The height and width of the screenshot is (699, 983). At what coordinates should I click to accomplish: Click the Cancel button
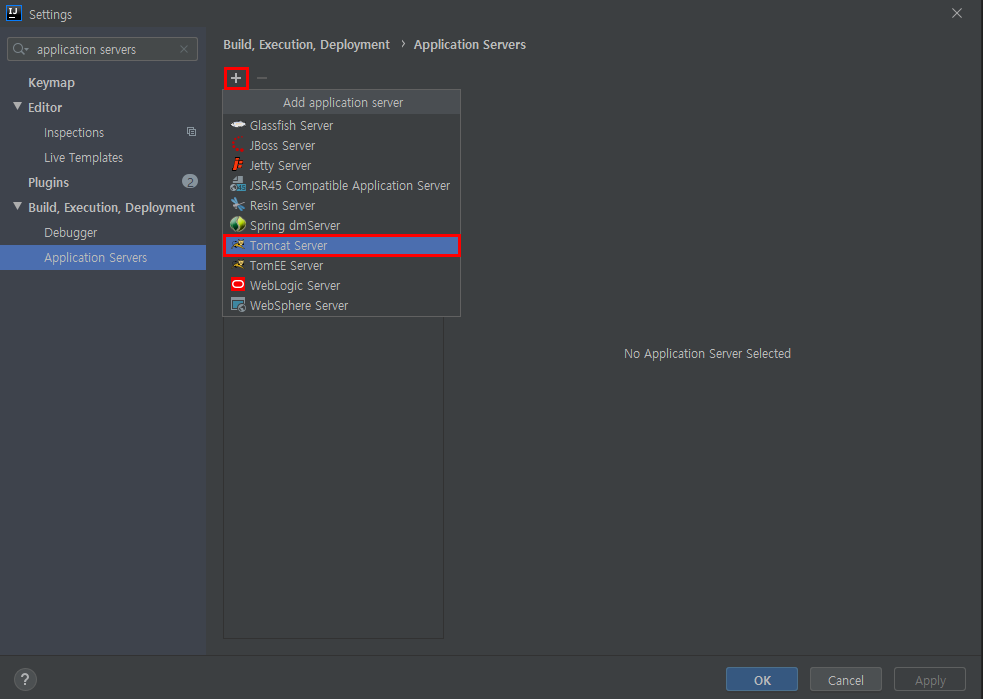coord(846,680)
